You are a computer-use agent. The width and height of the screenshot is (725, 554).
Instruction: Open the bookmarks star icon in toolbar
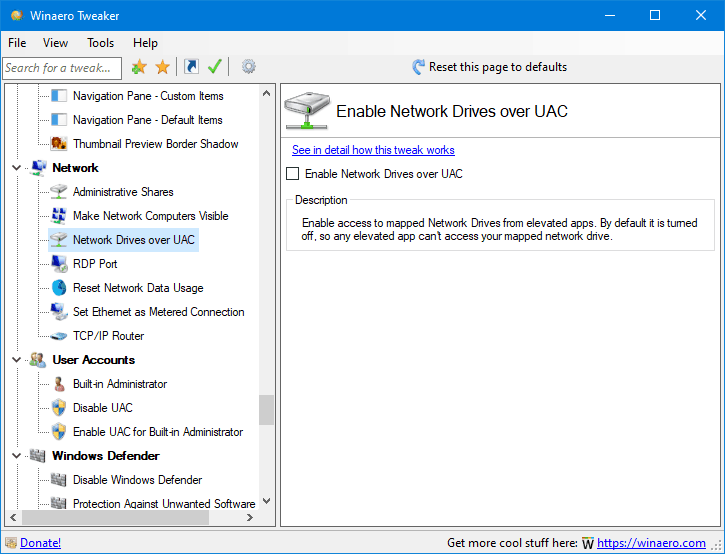(163, 67)
